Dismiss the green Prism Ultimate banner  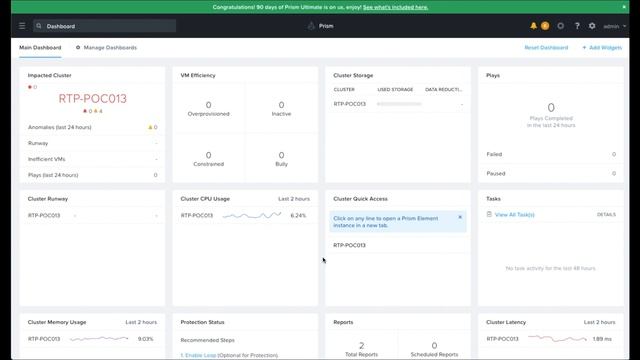[624, 7]
